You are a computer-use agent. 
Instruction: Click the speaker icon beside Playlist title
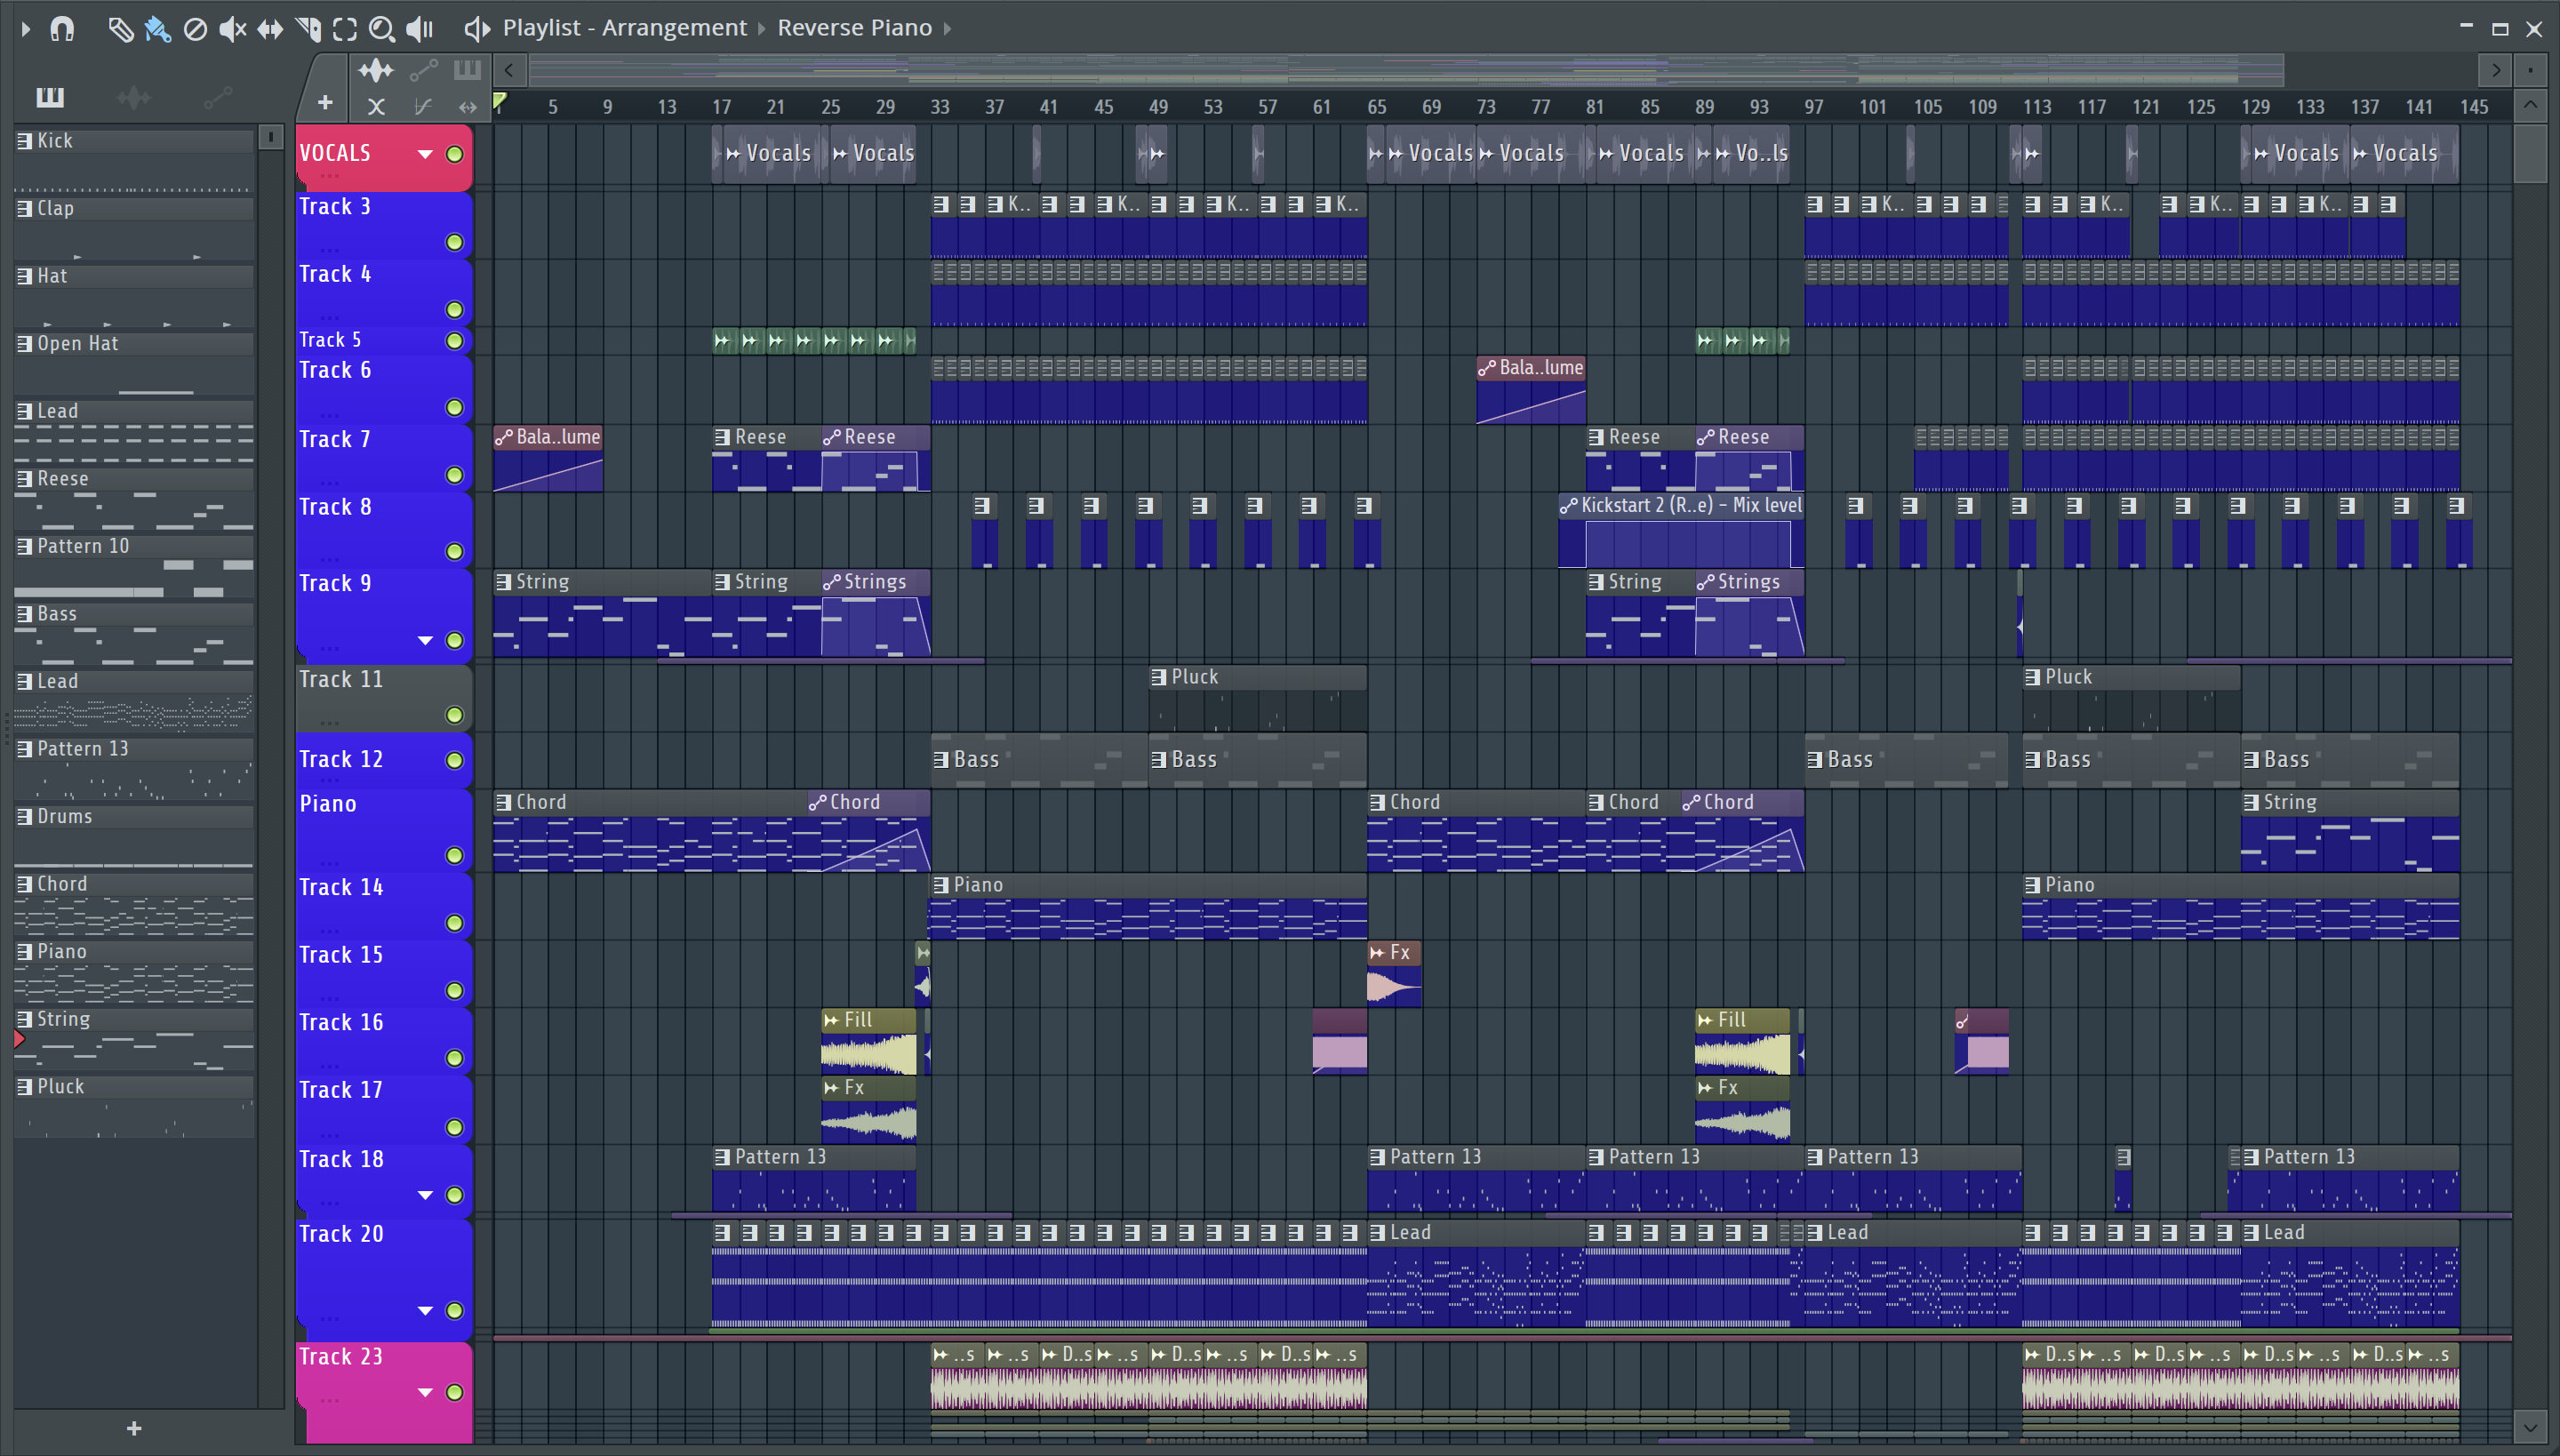pos(477,29)
